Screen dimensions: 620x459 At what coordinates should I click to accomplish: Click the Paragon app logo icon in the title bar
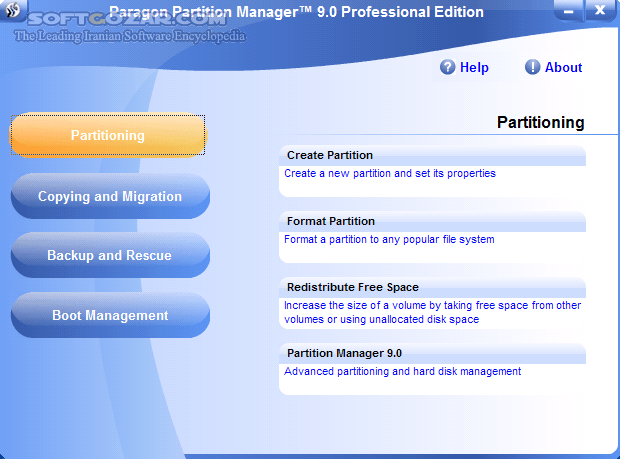[x=13, y=9]
